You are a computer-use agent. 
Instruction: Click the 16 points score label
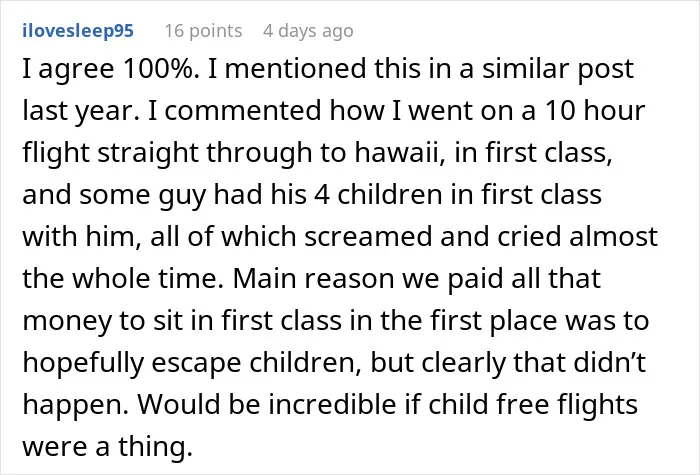pos(204,31)
